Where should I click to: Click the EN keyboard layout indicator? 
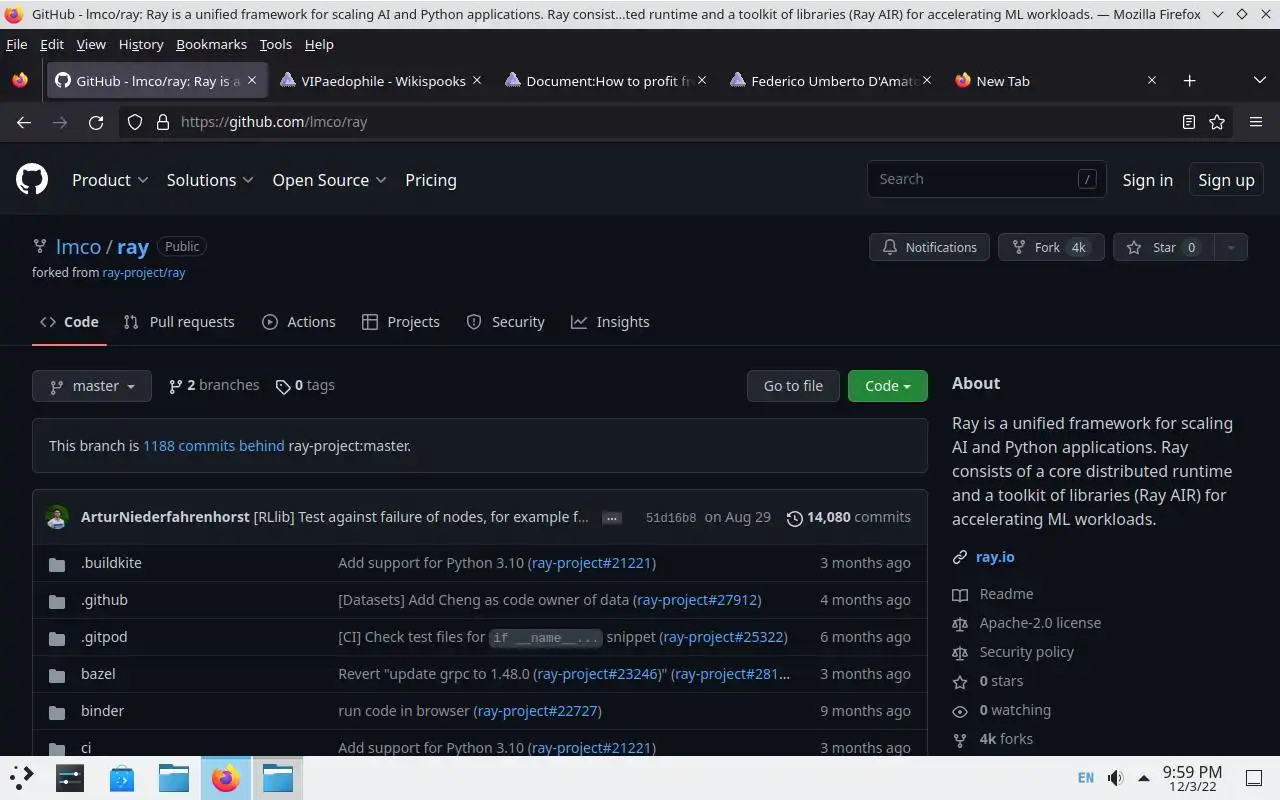coord(1085,777)
